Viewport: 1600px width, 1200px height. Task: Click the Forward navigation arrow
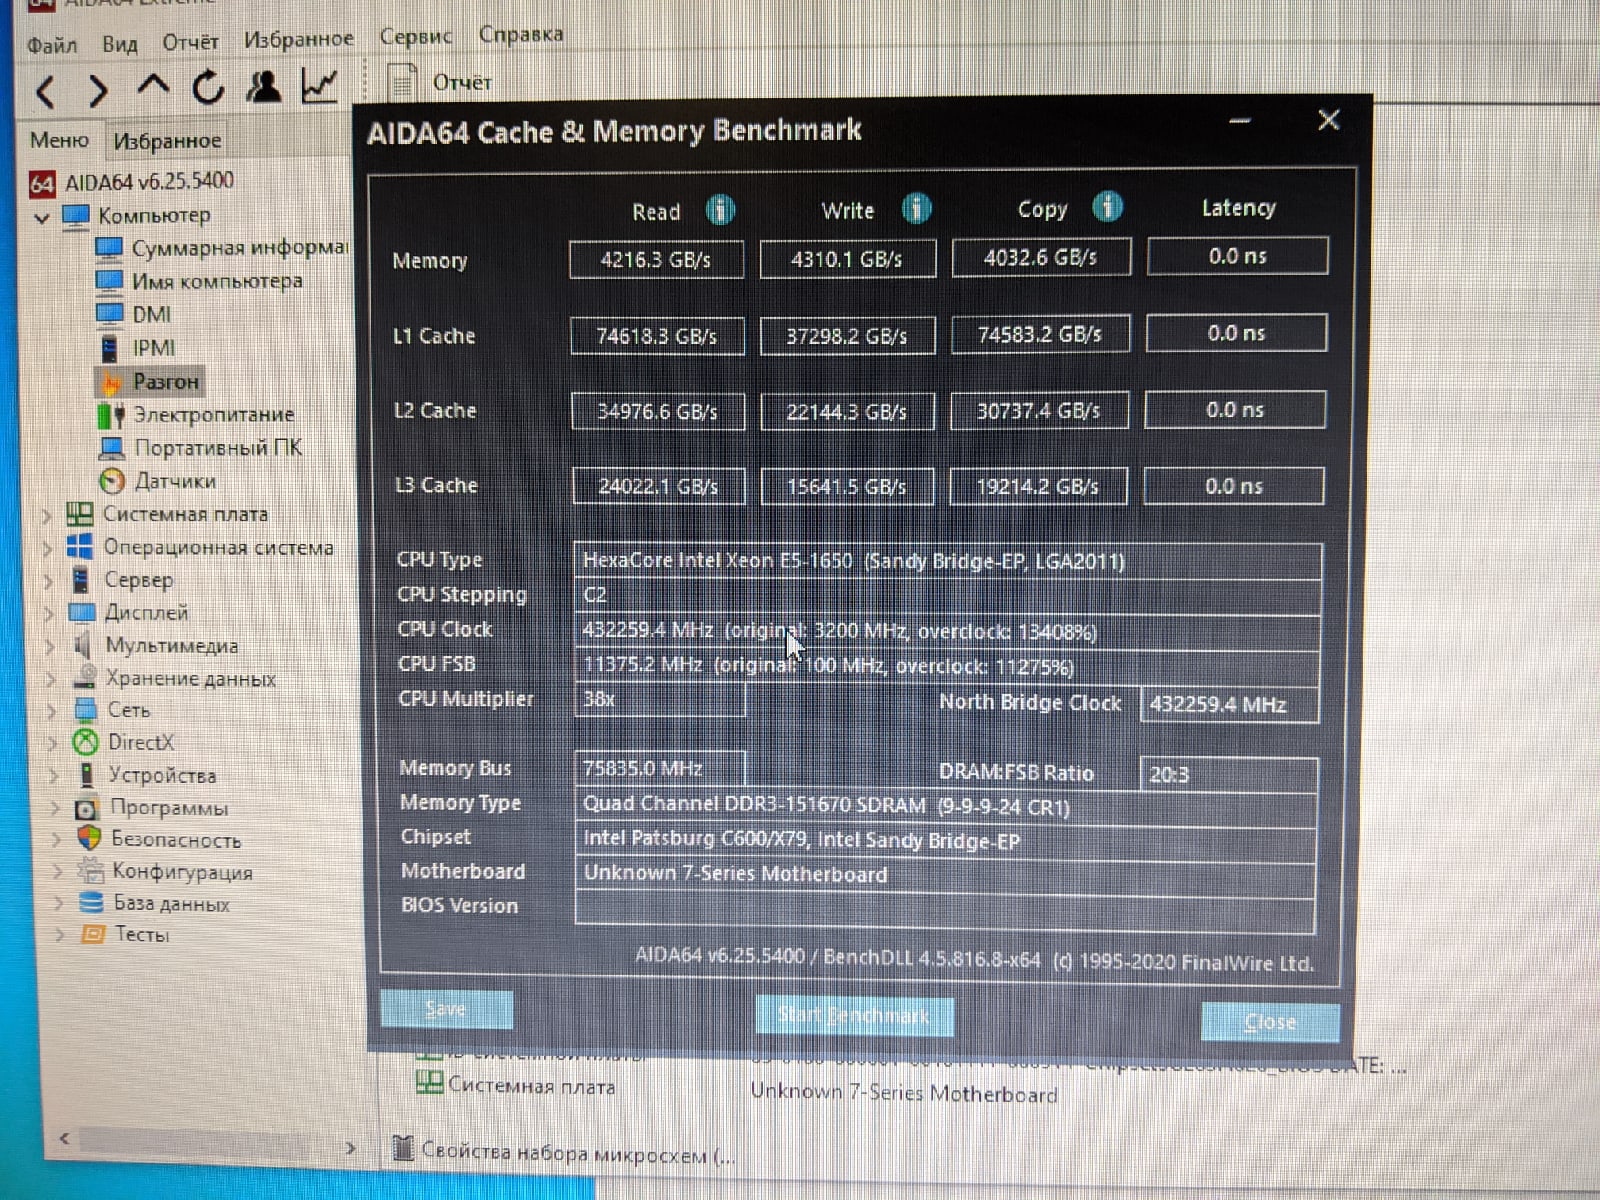97,91
